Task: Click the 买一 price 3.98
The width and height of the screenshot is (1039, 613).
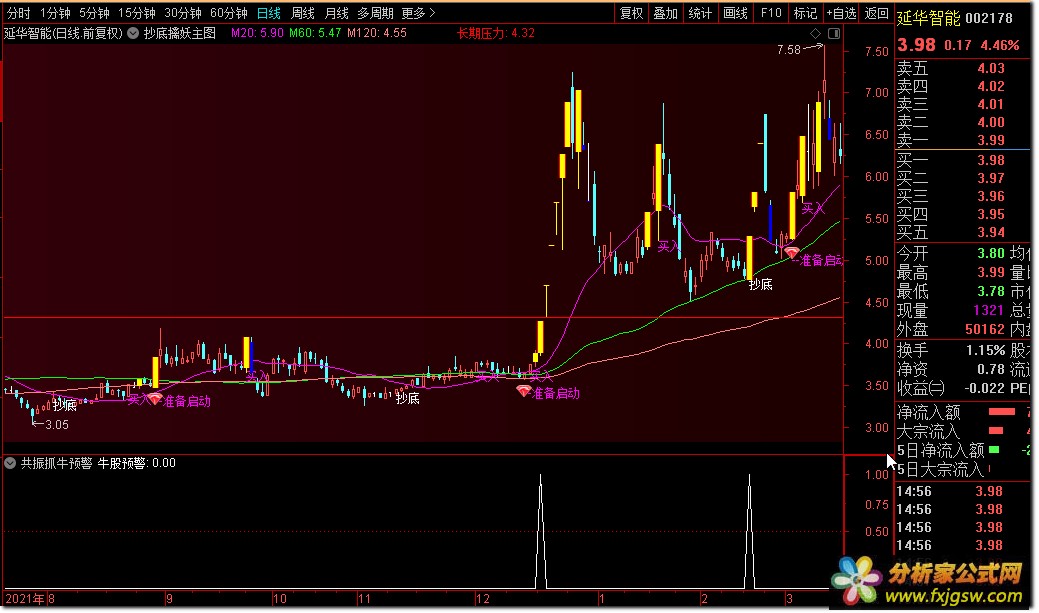Action: click(x=991, y=160)
